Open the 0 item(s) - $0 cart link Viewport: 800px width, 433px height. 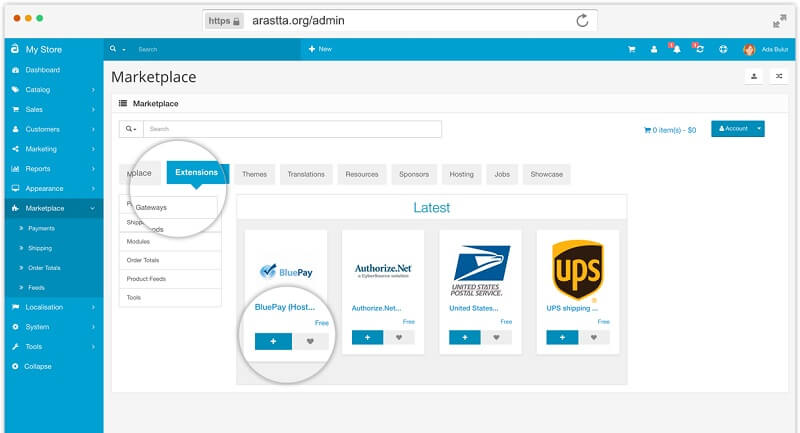(670, 130)
